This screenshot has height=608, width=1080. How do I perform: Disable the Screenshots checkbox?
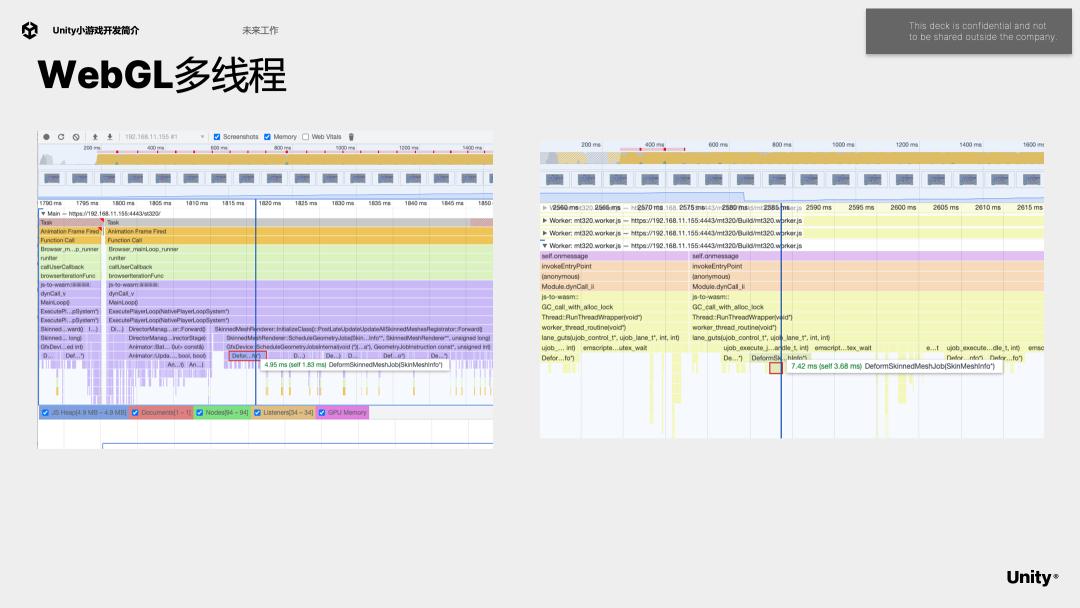[x=216, y=136]
